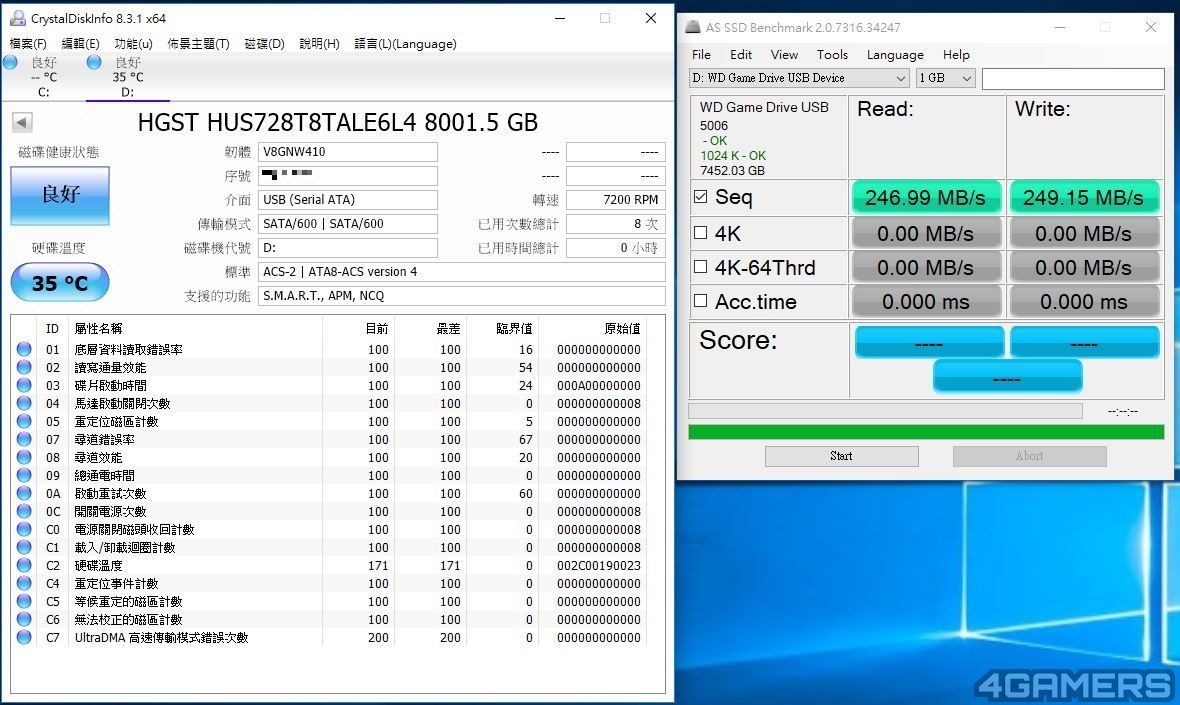Open the 檔案(F) menu in CrystalDiskInfo
The width and height of the screenshot is (1180, 705).
[28, 44]
